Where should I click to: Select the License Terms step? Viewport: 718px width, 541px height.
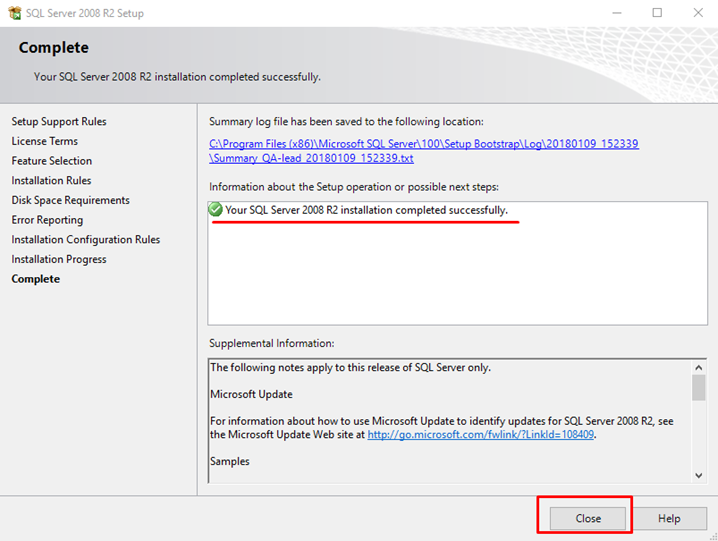point(44,141)
